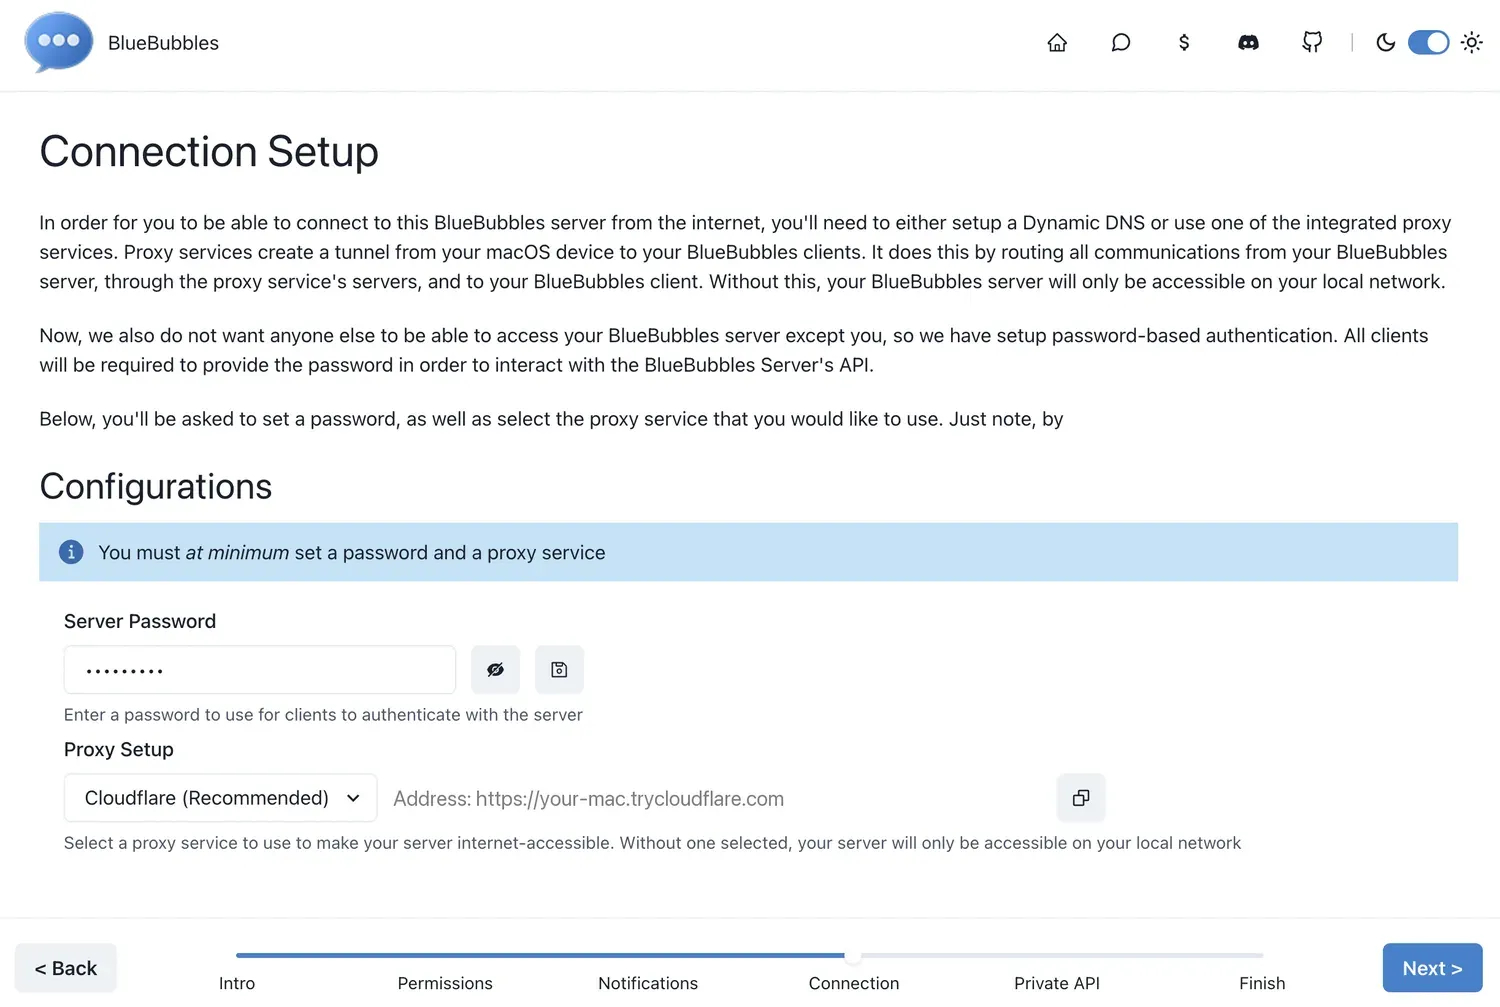Click the sun light mode icon

click(1471, 42)
